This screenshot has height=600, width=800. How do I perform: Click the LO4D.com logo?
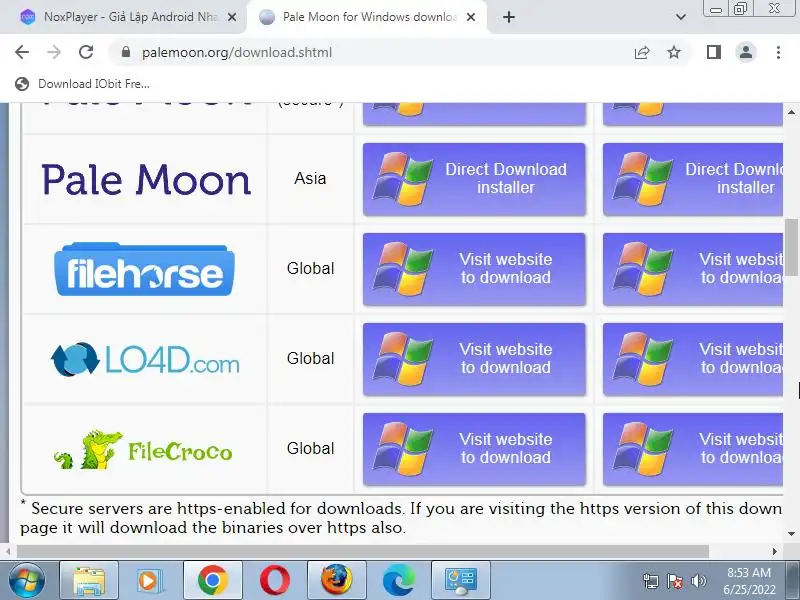(x=145, y=360)
